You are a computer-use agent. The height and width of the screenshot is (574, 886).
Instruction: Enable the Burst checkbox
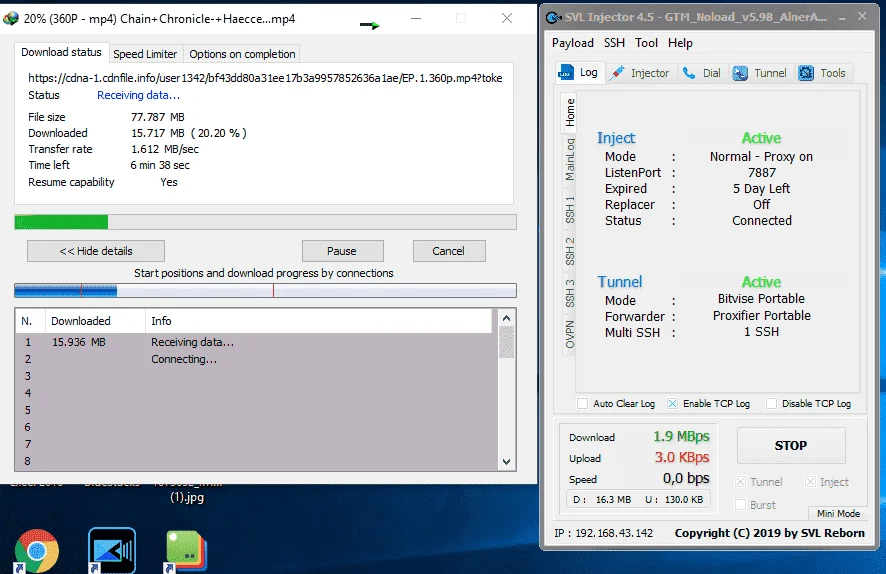740,505
